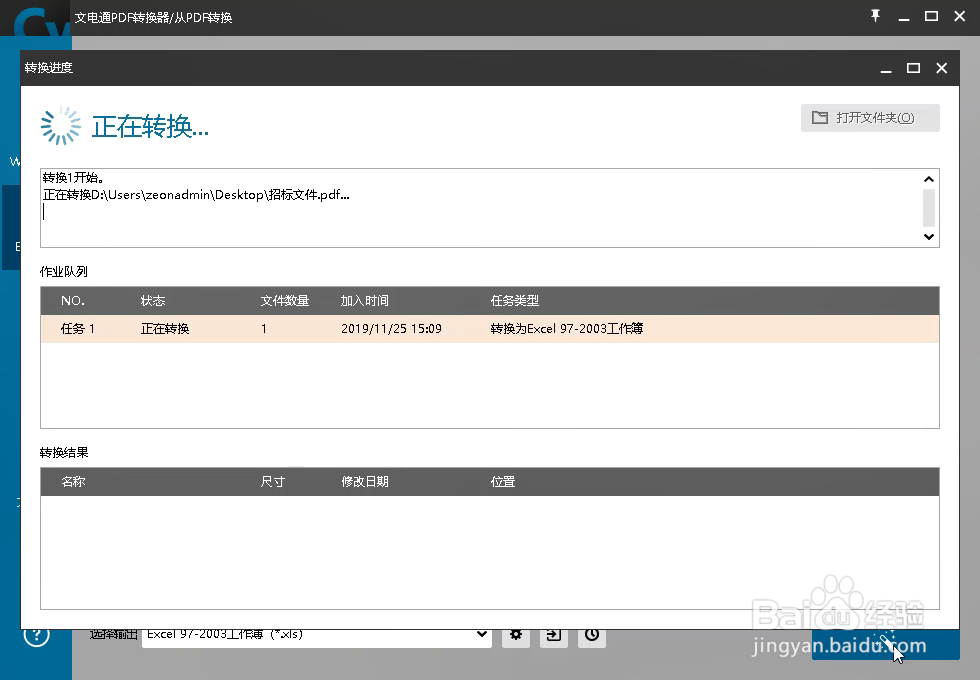Close the 转换进度 dialog
980x680 pixels.
(941, 68)
